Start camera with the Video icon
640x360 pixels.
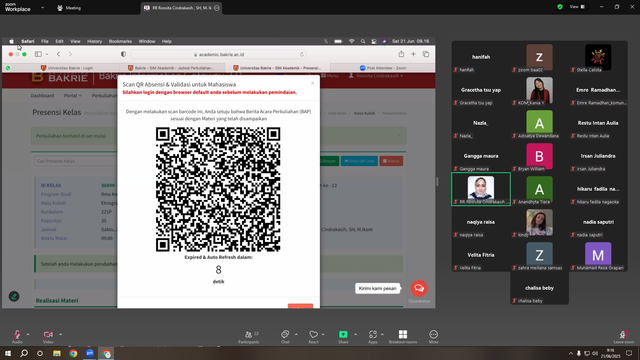coord(48,334)
